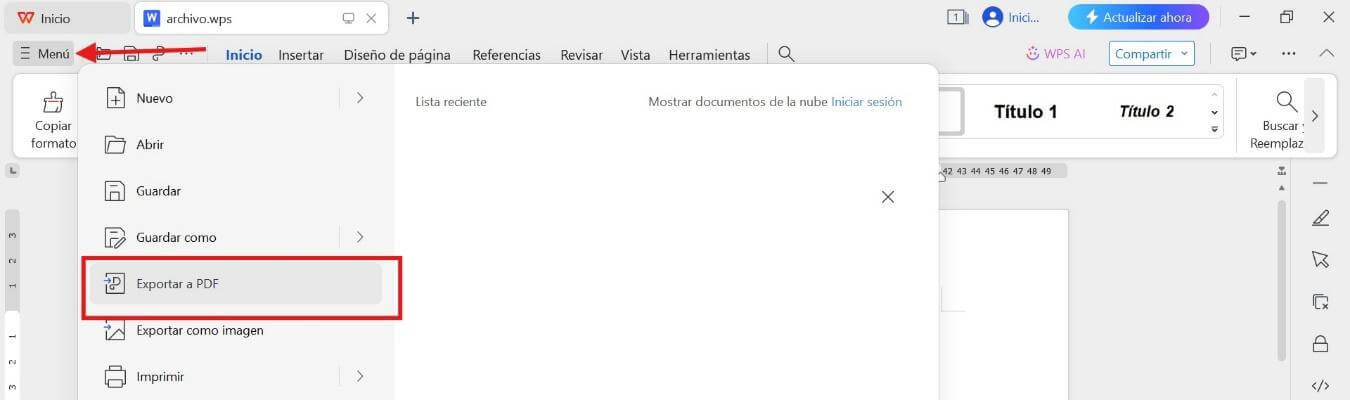This screenshot has width=1350, height=400.
Task: Expand ribbon overflow right arrow
Action: 1315,116
